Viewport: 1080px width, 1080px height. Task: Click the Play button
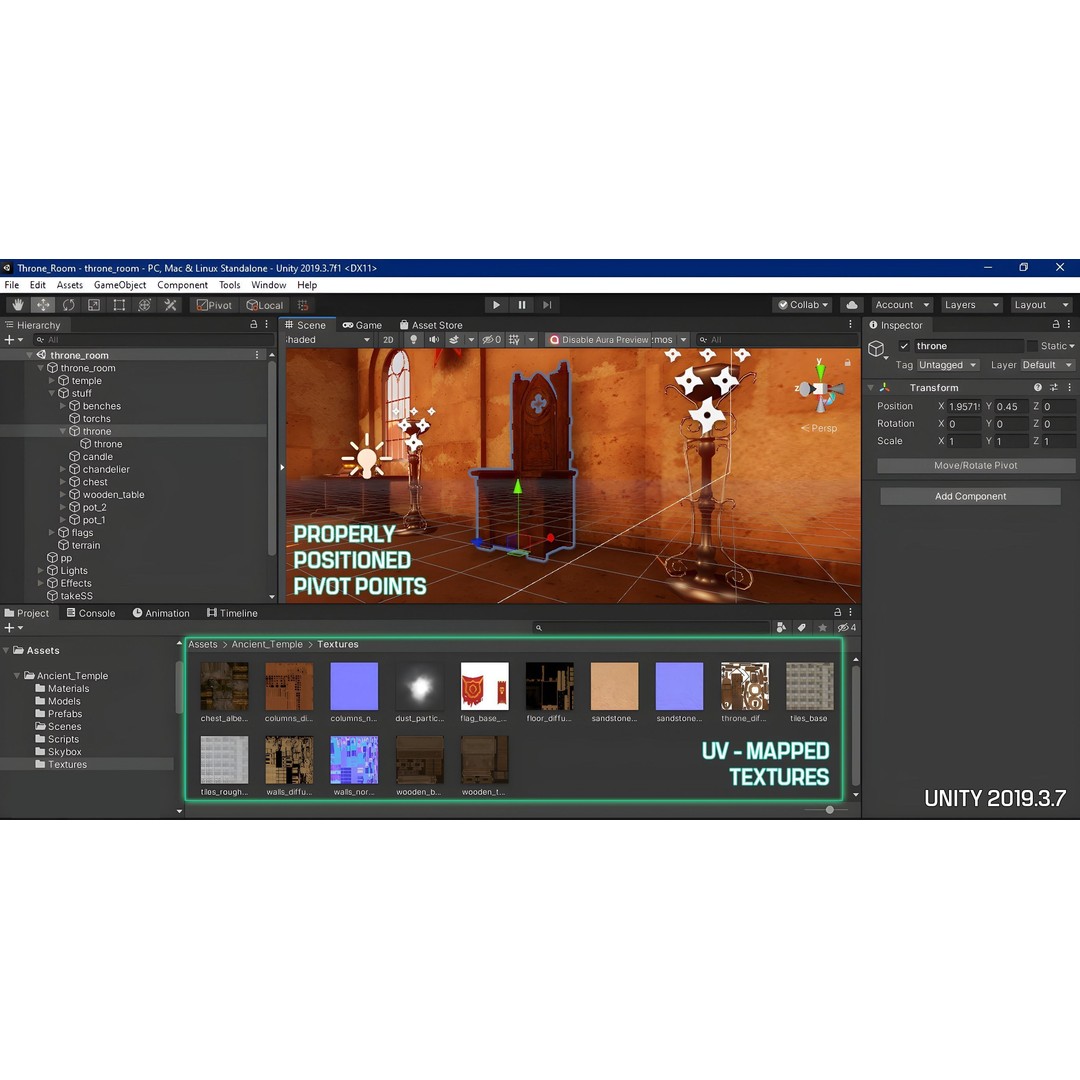tap(496, 305)
